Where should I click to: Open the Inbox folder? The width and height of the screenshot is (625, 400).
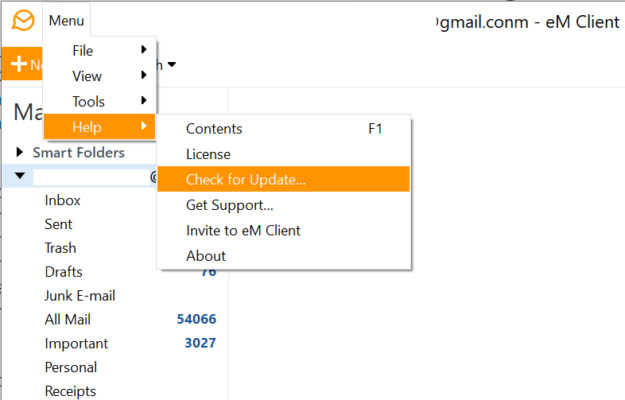point(63,200)
